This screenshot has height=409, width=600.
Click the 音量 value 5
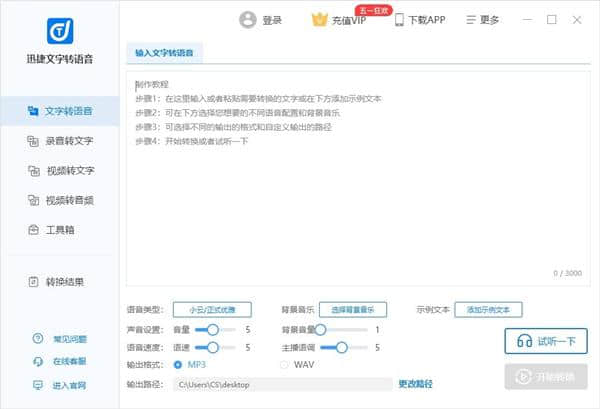click(x=248, y=329)
